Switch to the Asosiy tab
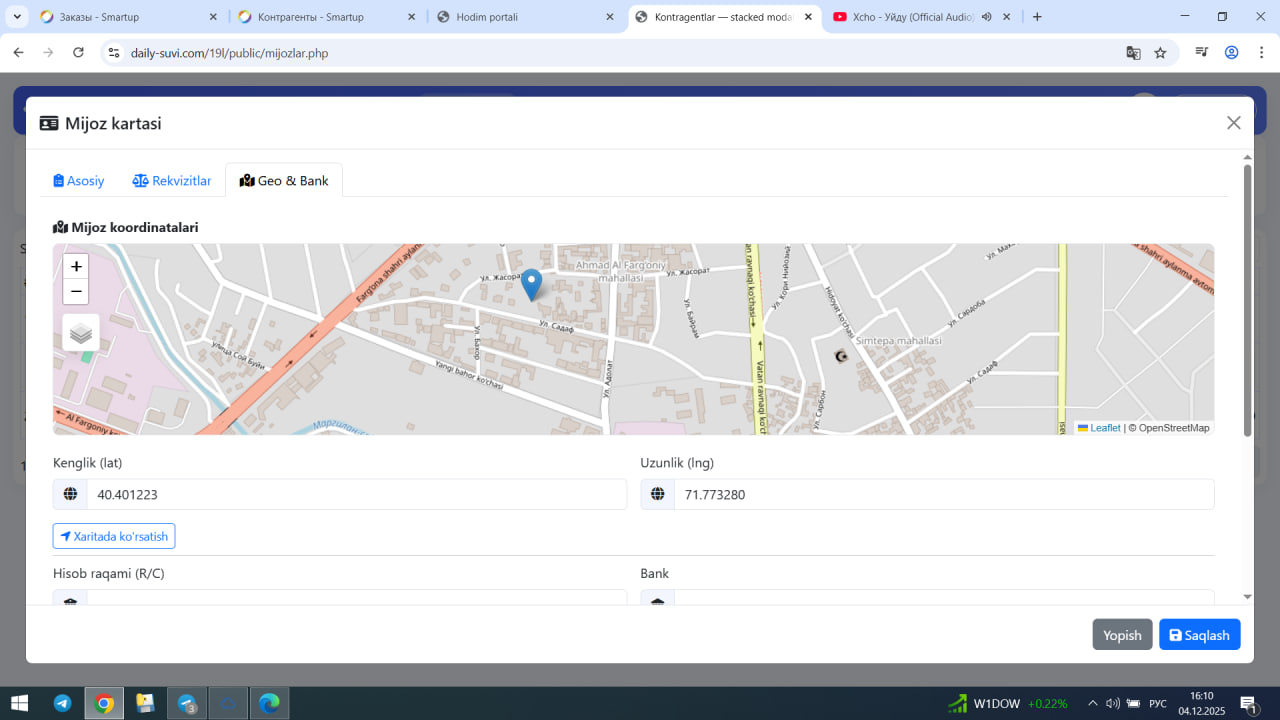This screenshot has width=1280, height=720. click(x=79, y=181)
